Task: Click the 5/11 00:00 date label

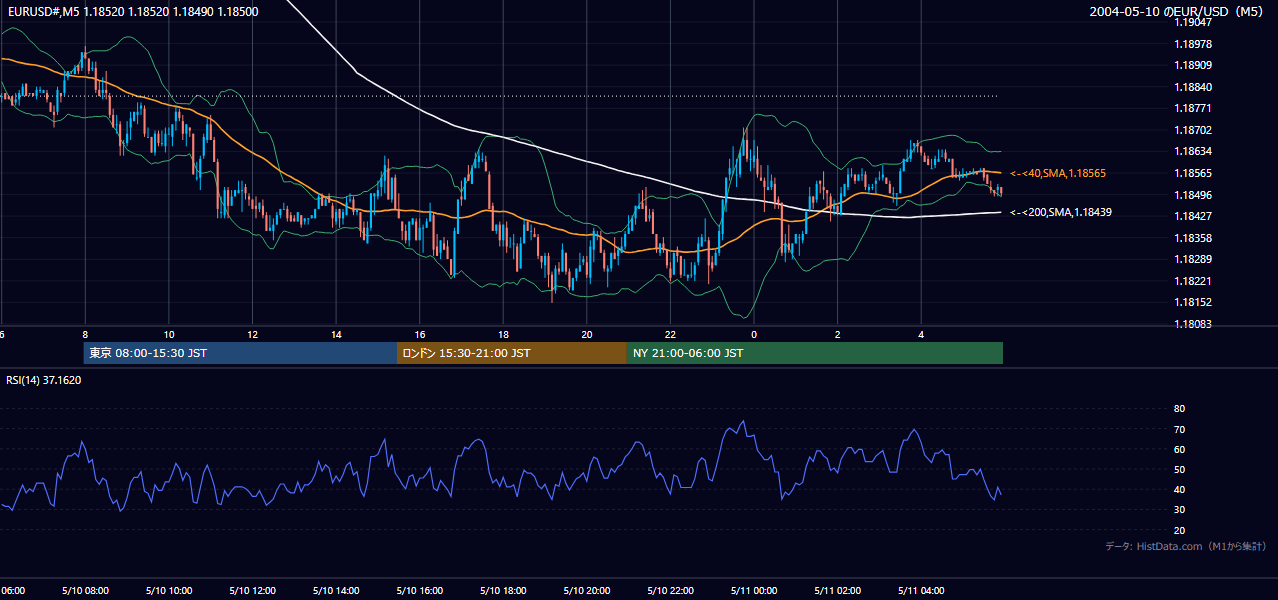Action: [x=754, y=590]
